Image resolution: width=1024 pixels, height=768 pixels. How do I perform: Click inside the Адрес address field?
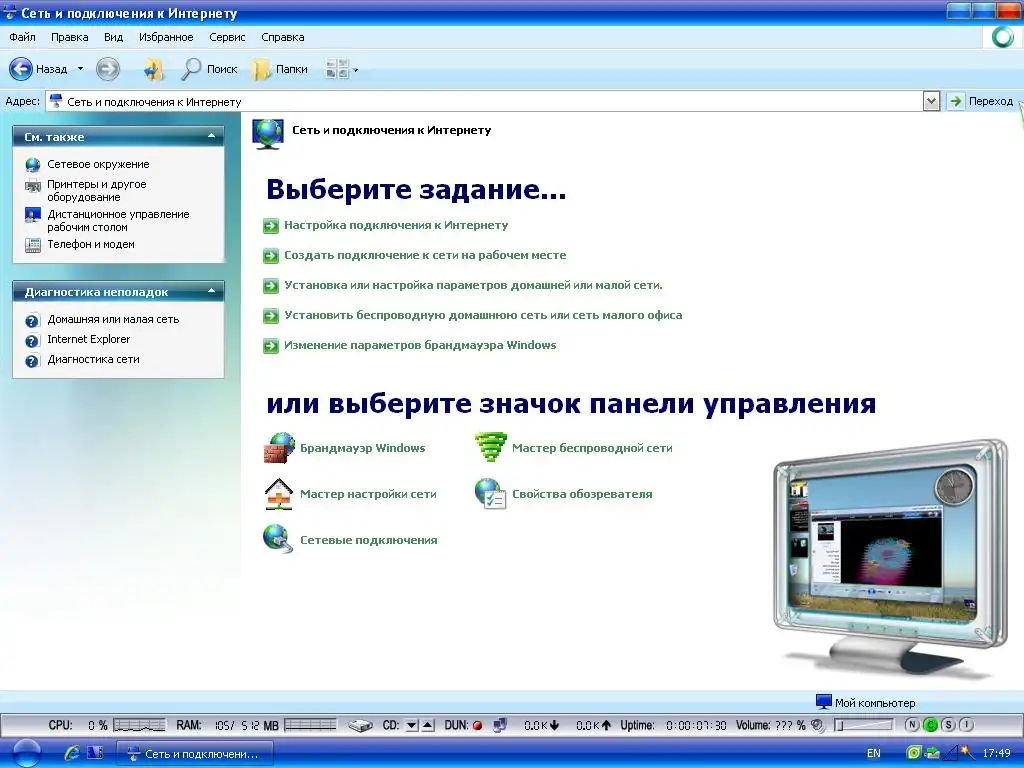point(484,101)
